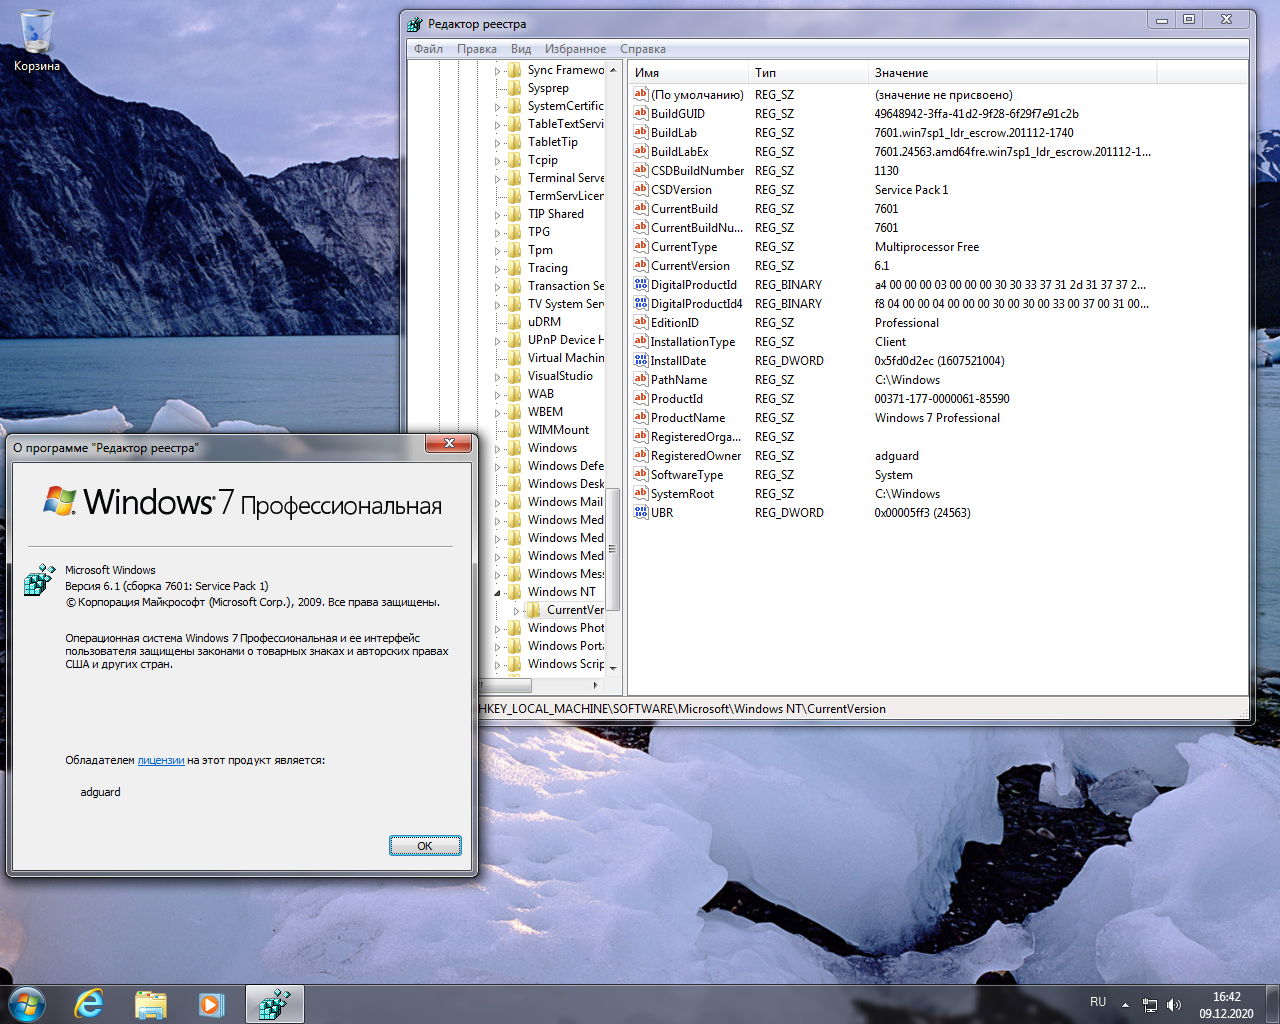The image size is (1280, 1024).
Task: Collapse the Windows NT tree node
Action: (497, 593)
